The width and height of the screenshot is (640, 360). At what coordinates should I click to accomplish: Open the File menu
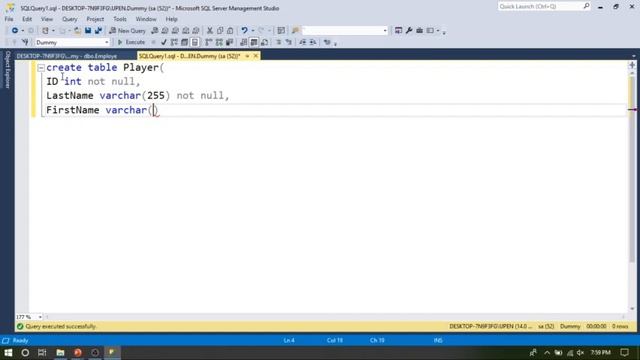[9, 19]
